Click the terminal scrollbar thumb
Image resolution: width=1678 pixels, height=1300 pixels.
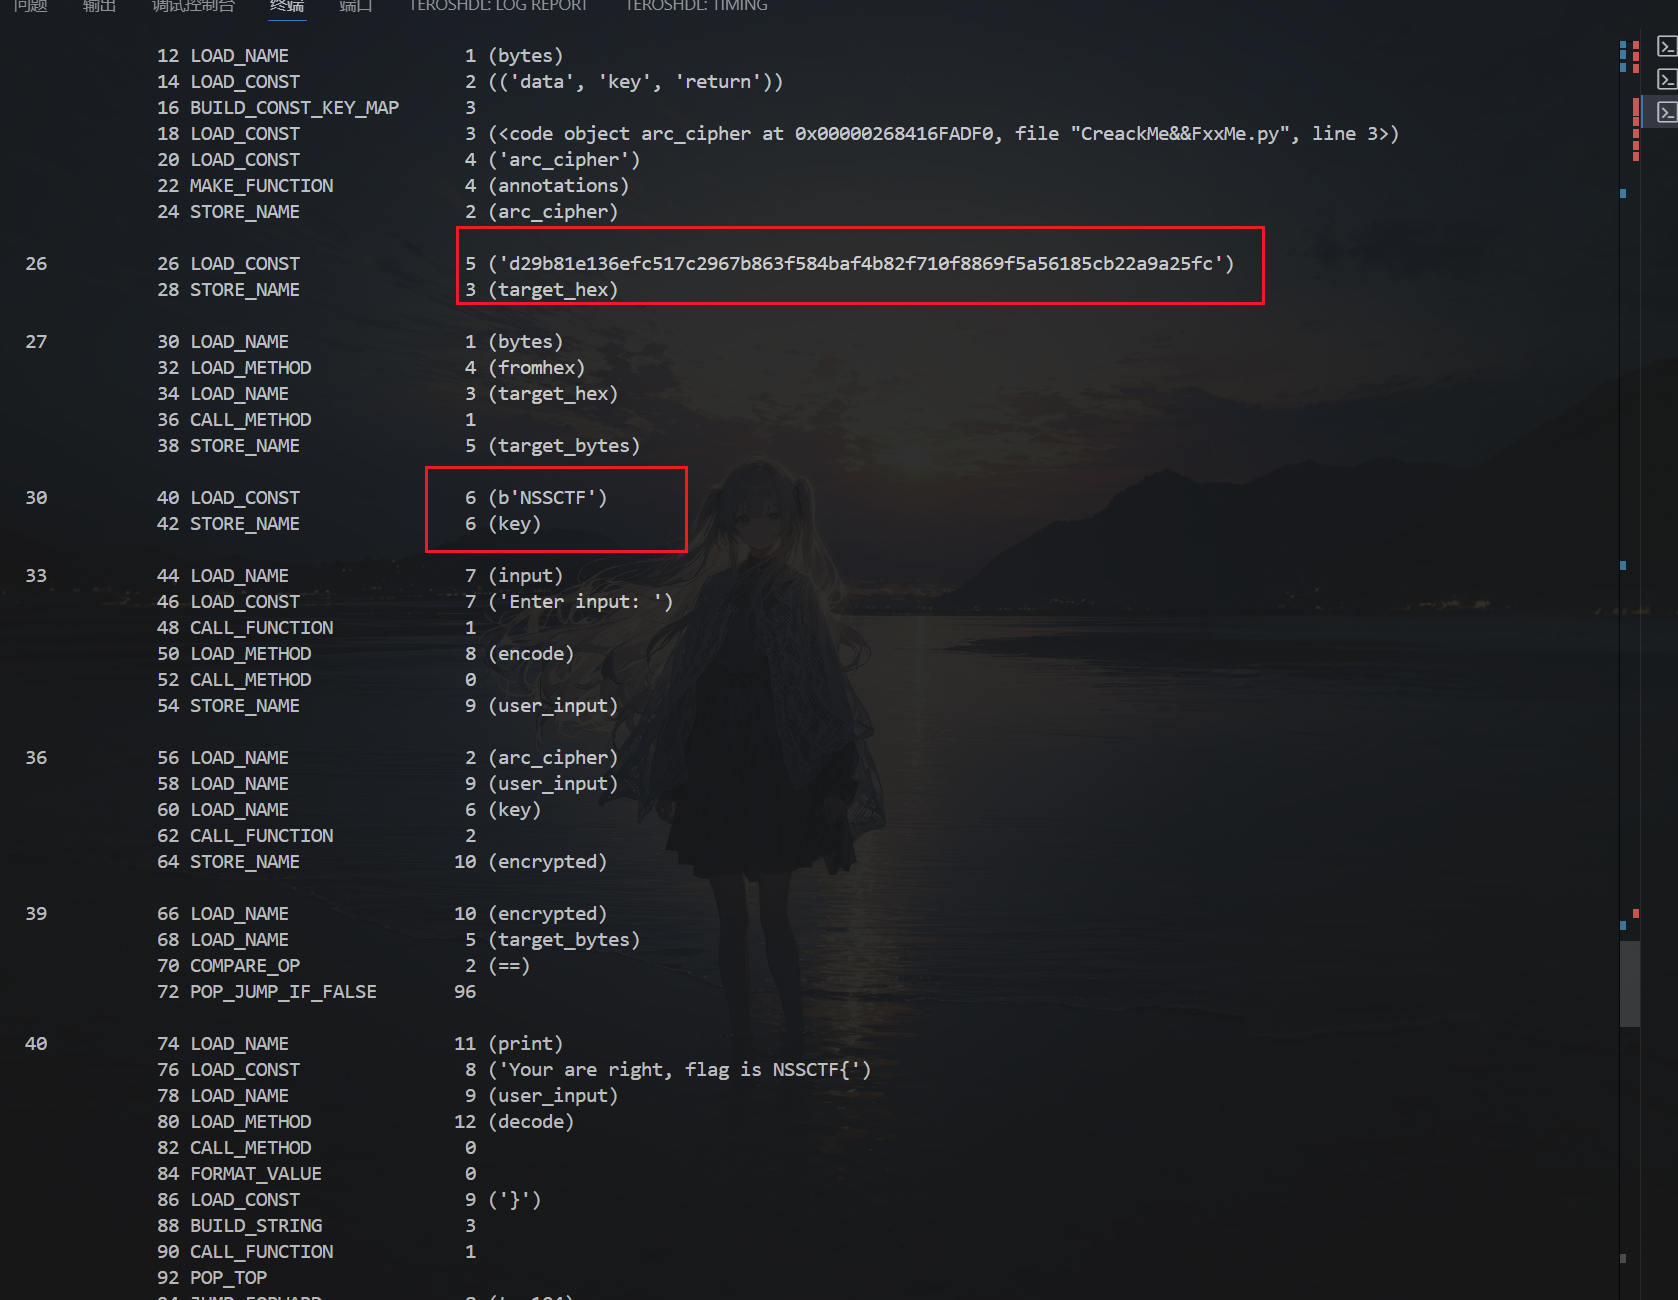click(x=1630, y=983)
